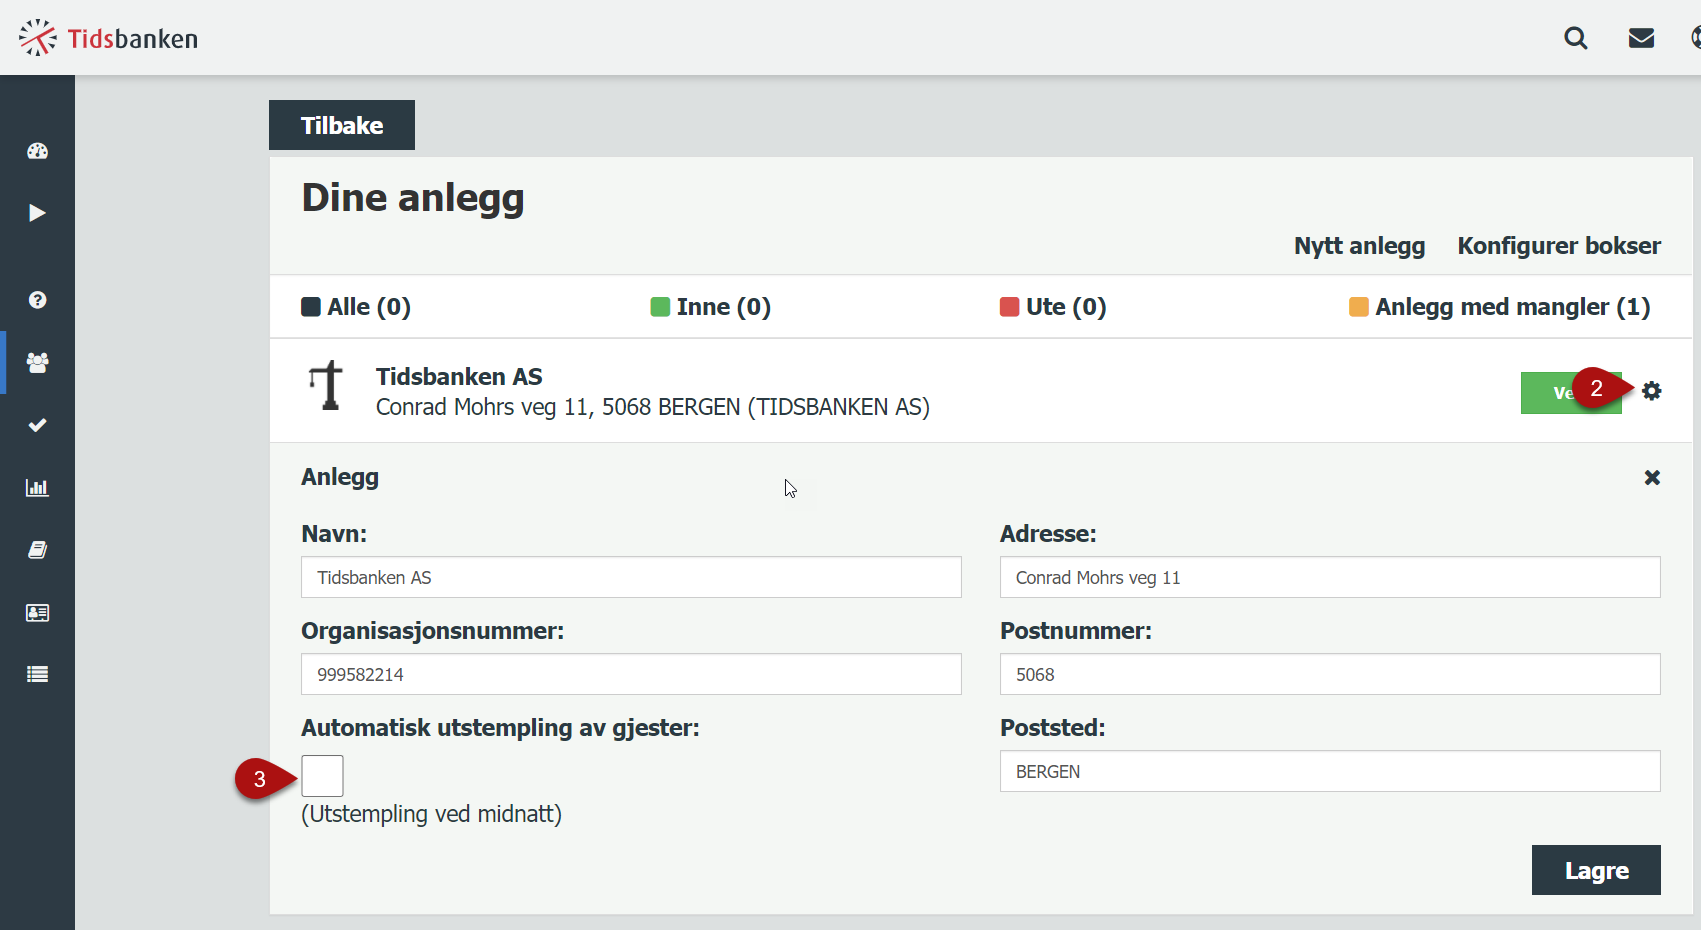Open the book sidebar icon
Screen dimensions: 1701x930
coord(37,550)
